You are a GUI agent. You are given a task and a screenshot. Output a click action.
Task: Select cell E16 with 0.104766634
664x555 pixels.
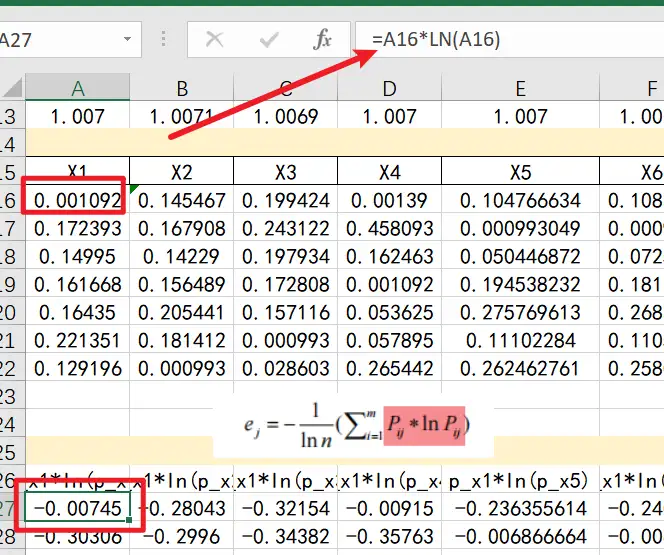[x=520, y=200]
